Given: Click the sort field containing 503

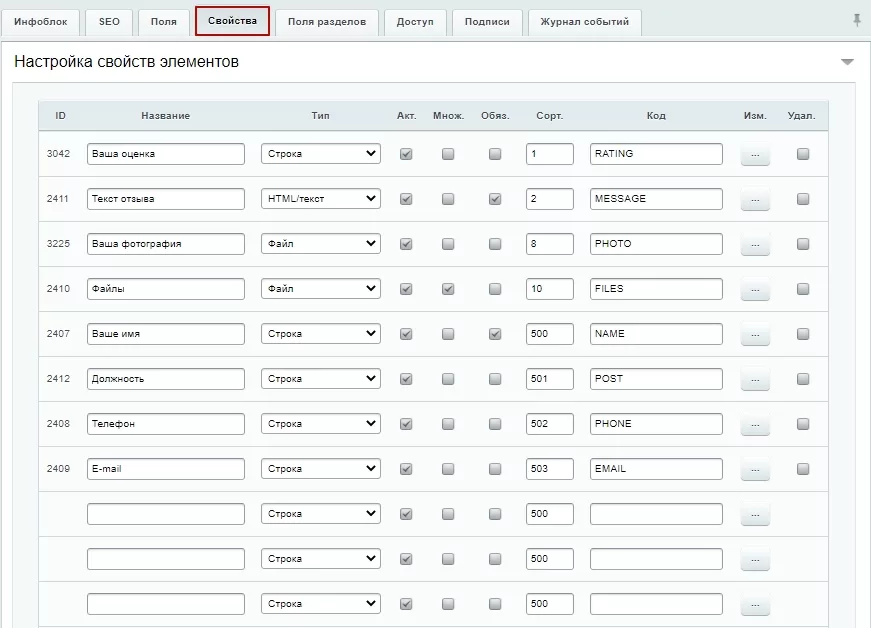Looking at the screenshot, I should point(549,469).
